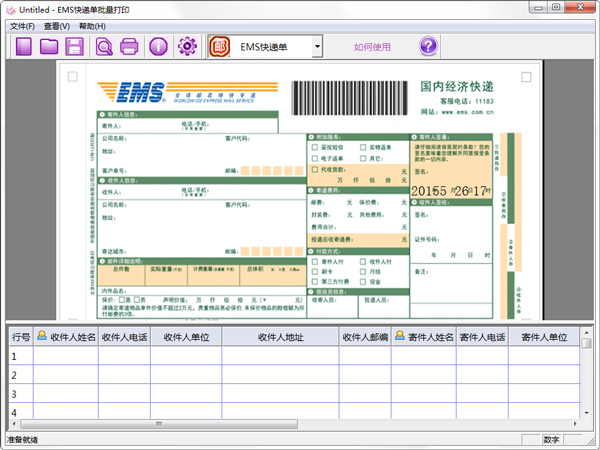600x450 pixels.
Task: Check the 现金 payment box
Action: click(x=363, y=282)
